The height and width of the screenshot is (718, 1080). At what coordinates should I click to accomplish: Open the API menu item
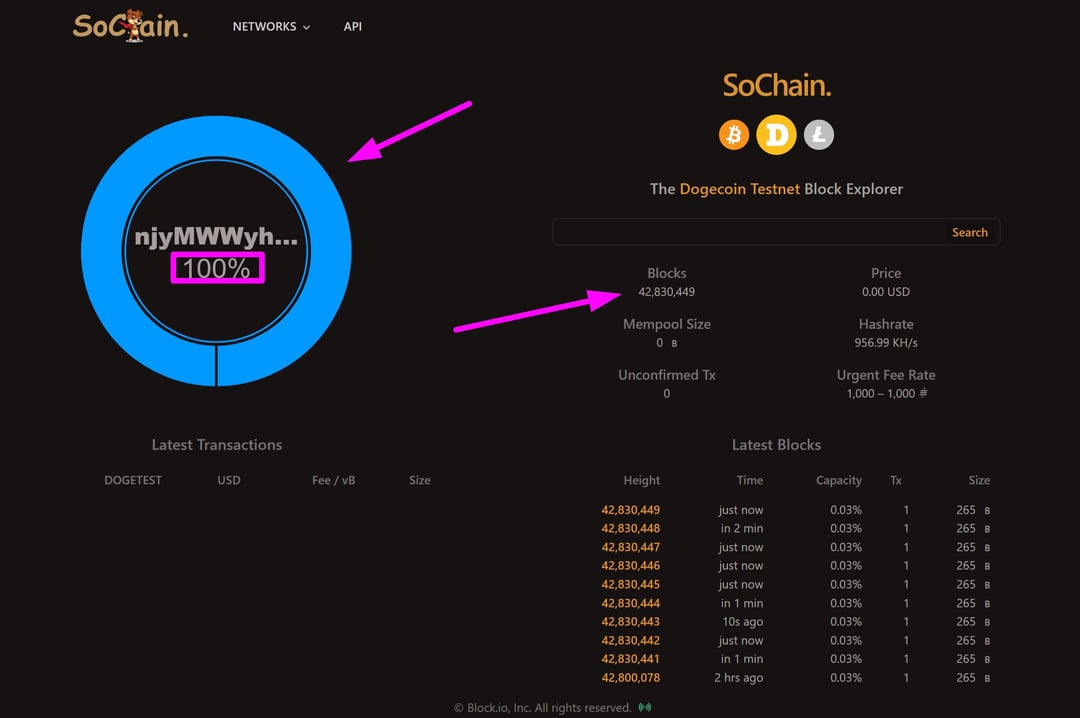[x=353, y=27]
